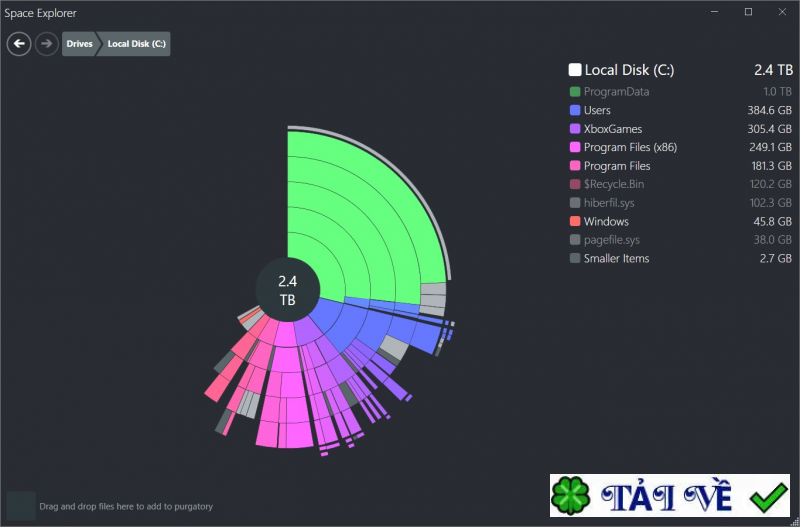Click the TẢI VỀ download banner

tap(669, 495)
